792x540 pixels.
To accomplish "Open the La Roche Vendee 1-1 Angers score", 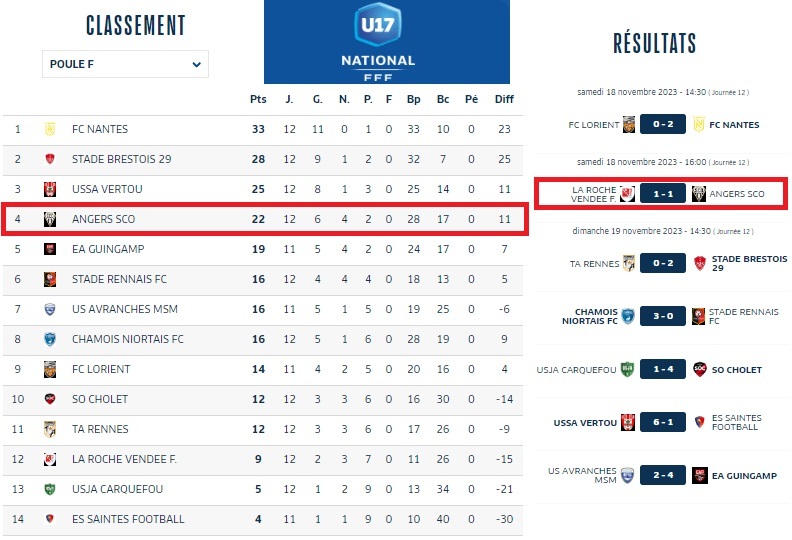I will tap(662, 194).
